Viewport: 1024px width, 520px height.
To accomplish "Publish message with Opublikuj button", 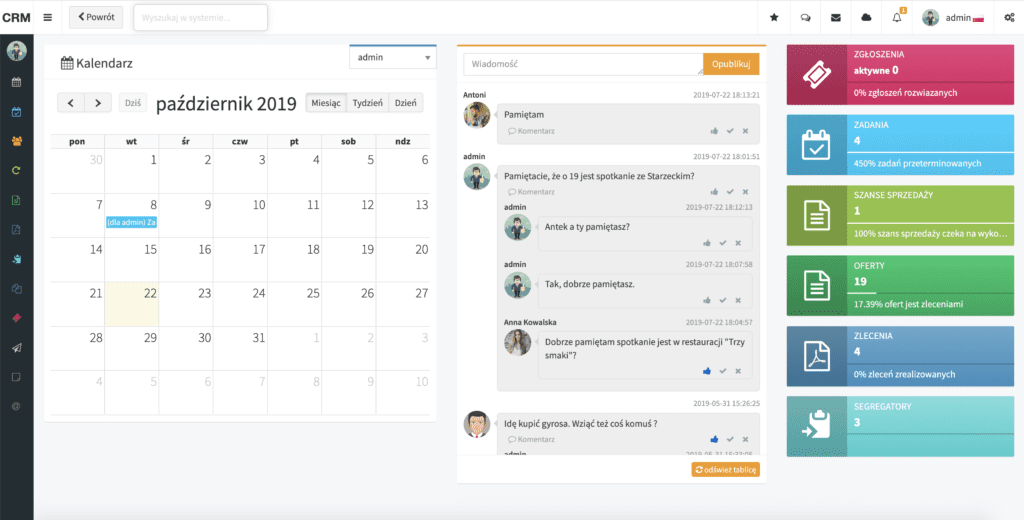I will pos(731,64).
